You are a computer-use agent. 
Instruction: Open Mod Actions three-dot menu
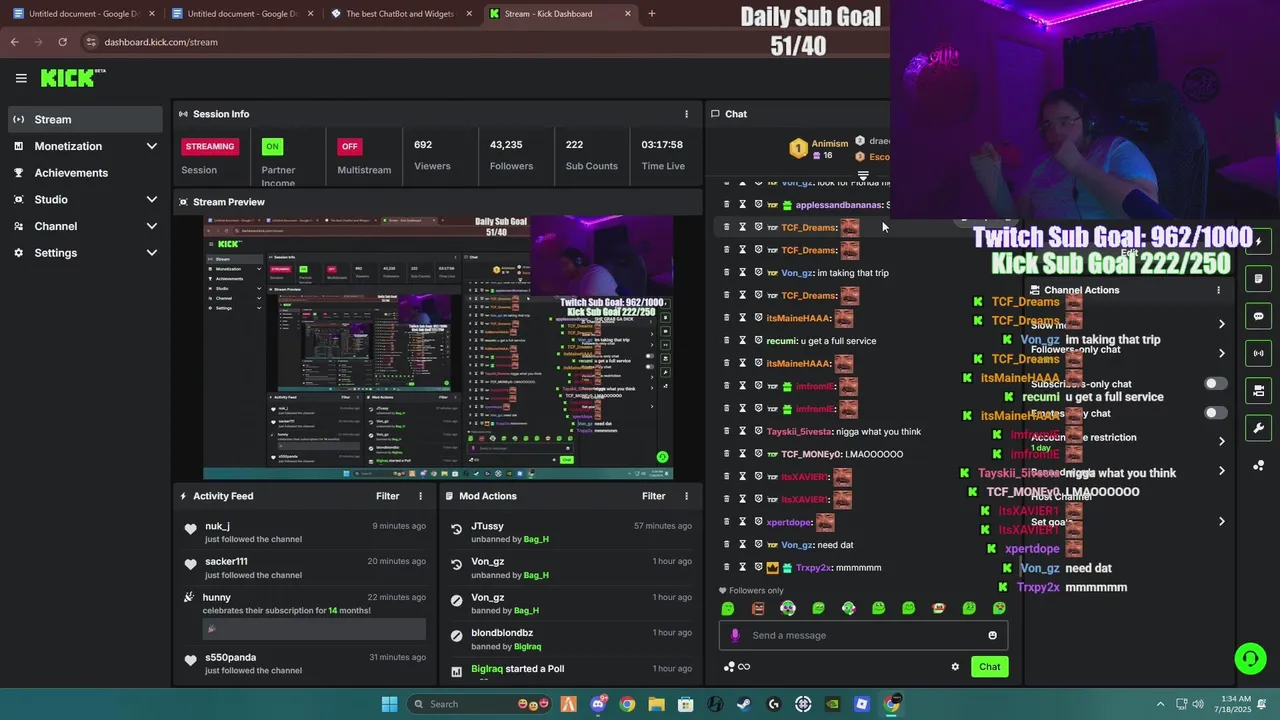[x=686, y=496]
